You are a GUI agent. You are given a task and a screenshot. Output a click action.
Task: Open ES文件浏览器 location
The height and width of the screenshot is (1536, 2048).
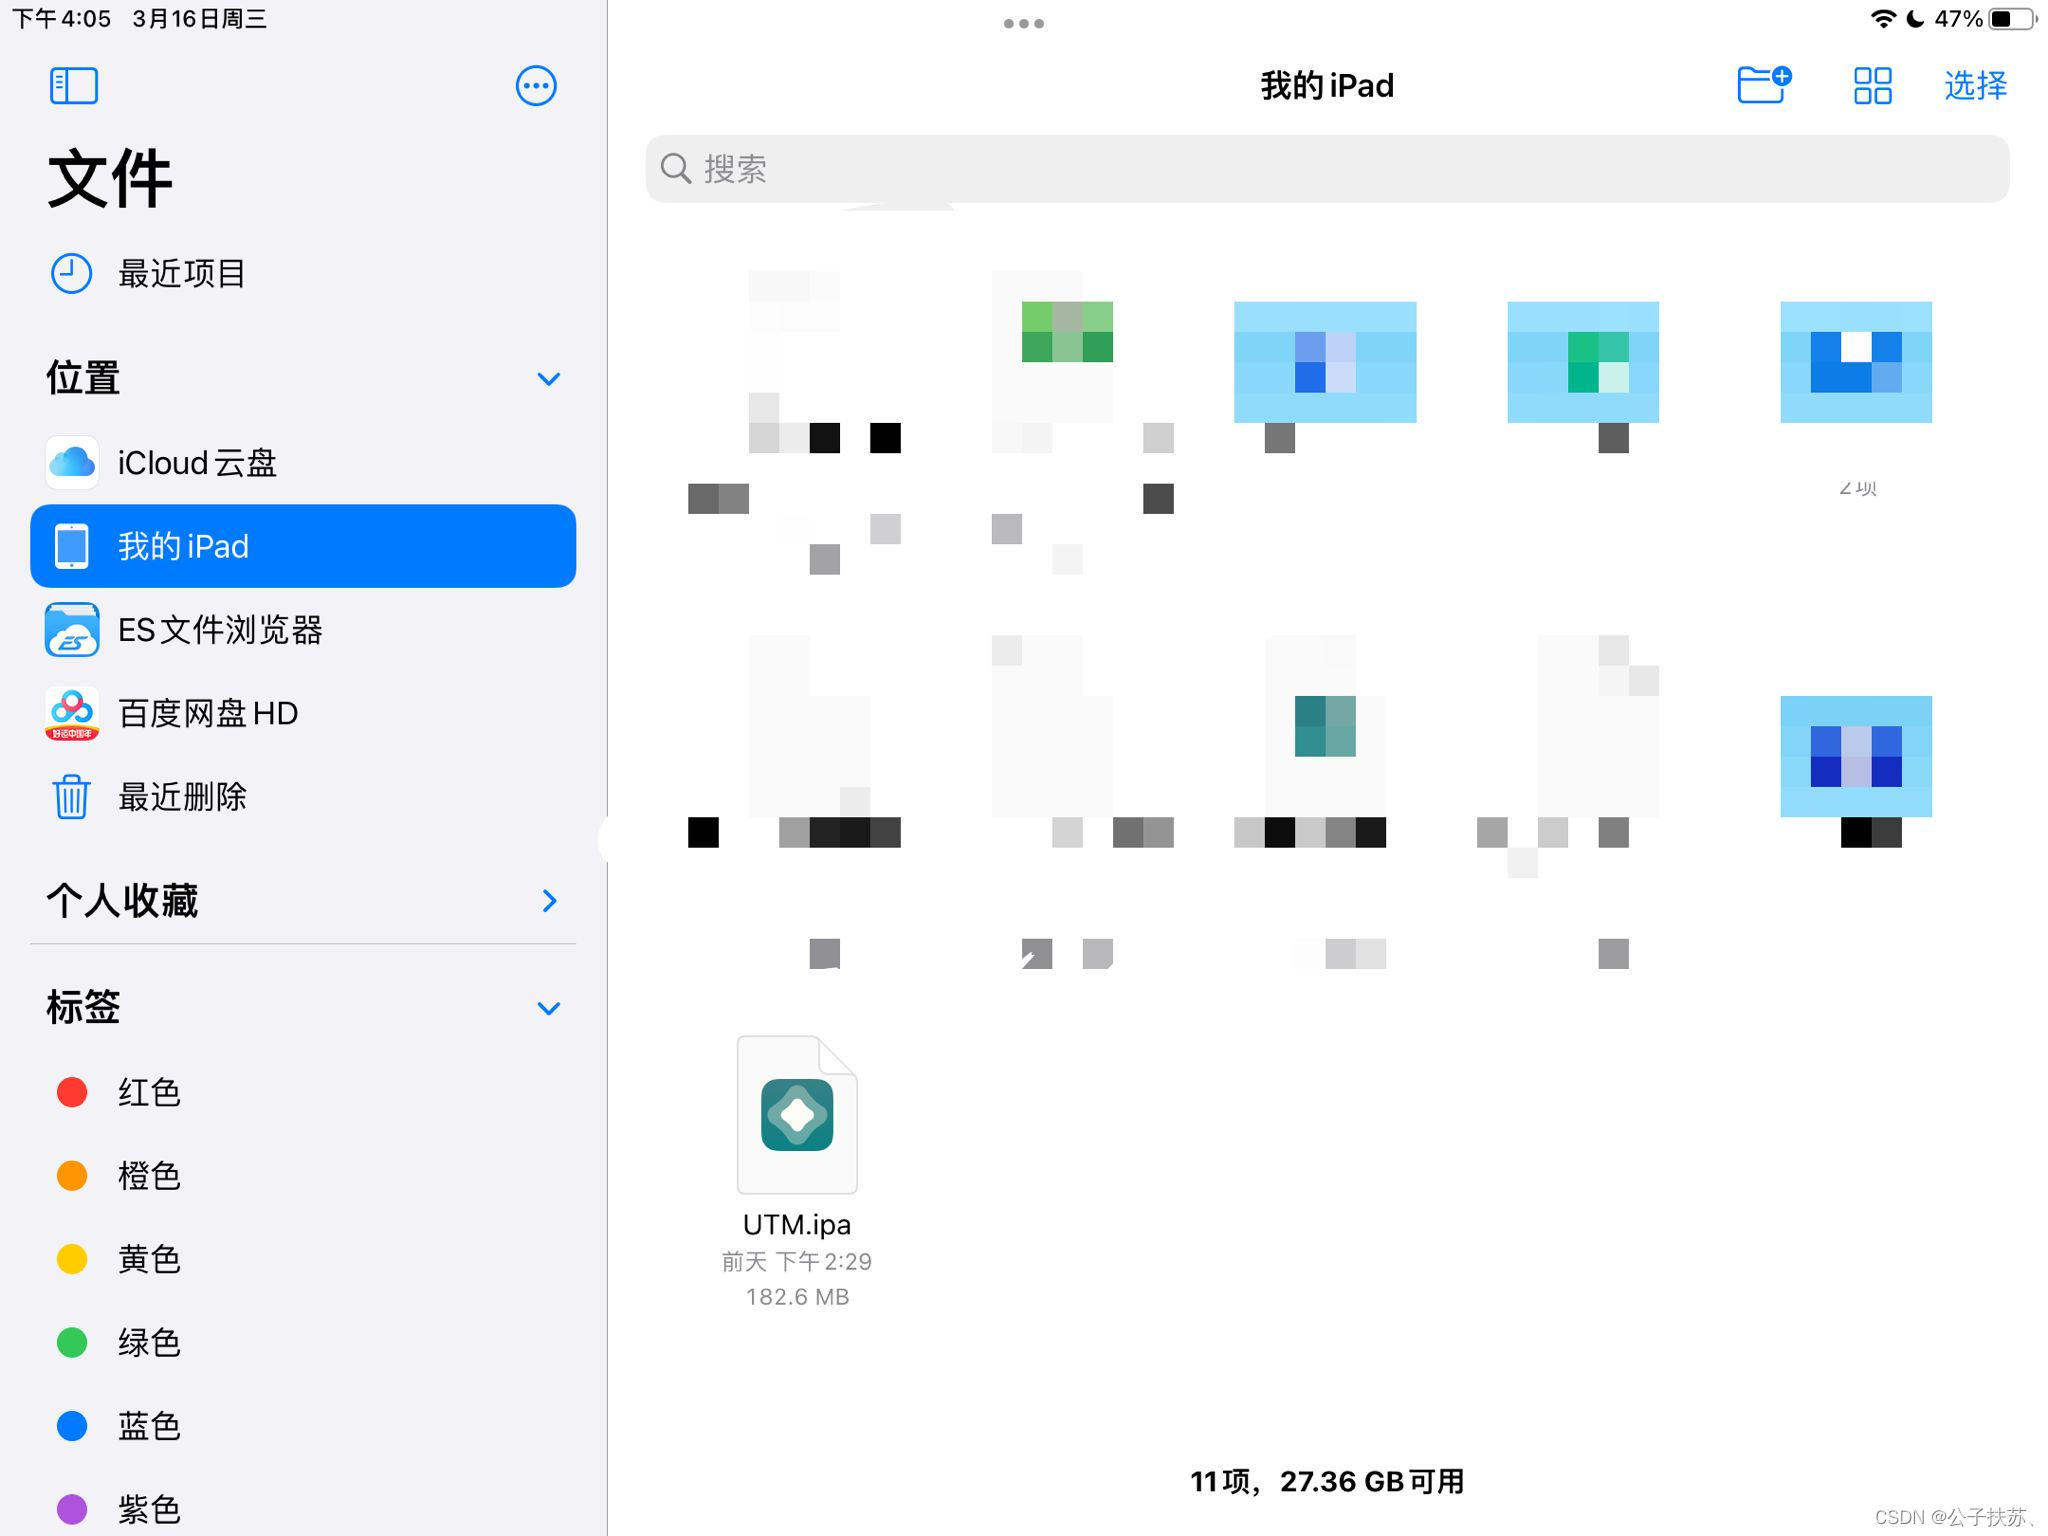219,630
